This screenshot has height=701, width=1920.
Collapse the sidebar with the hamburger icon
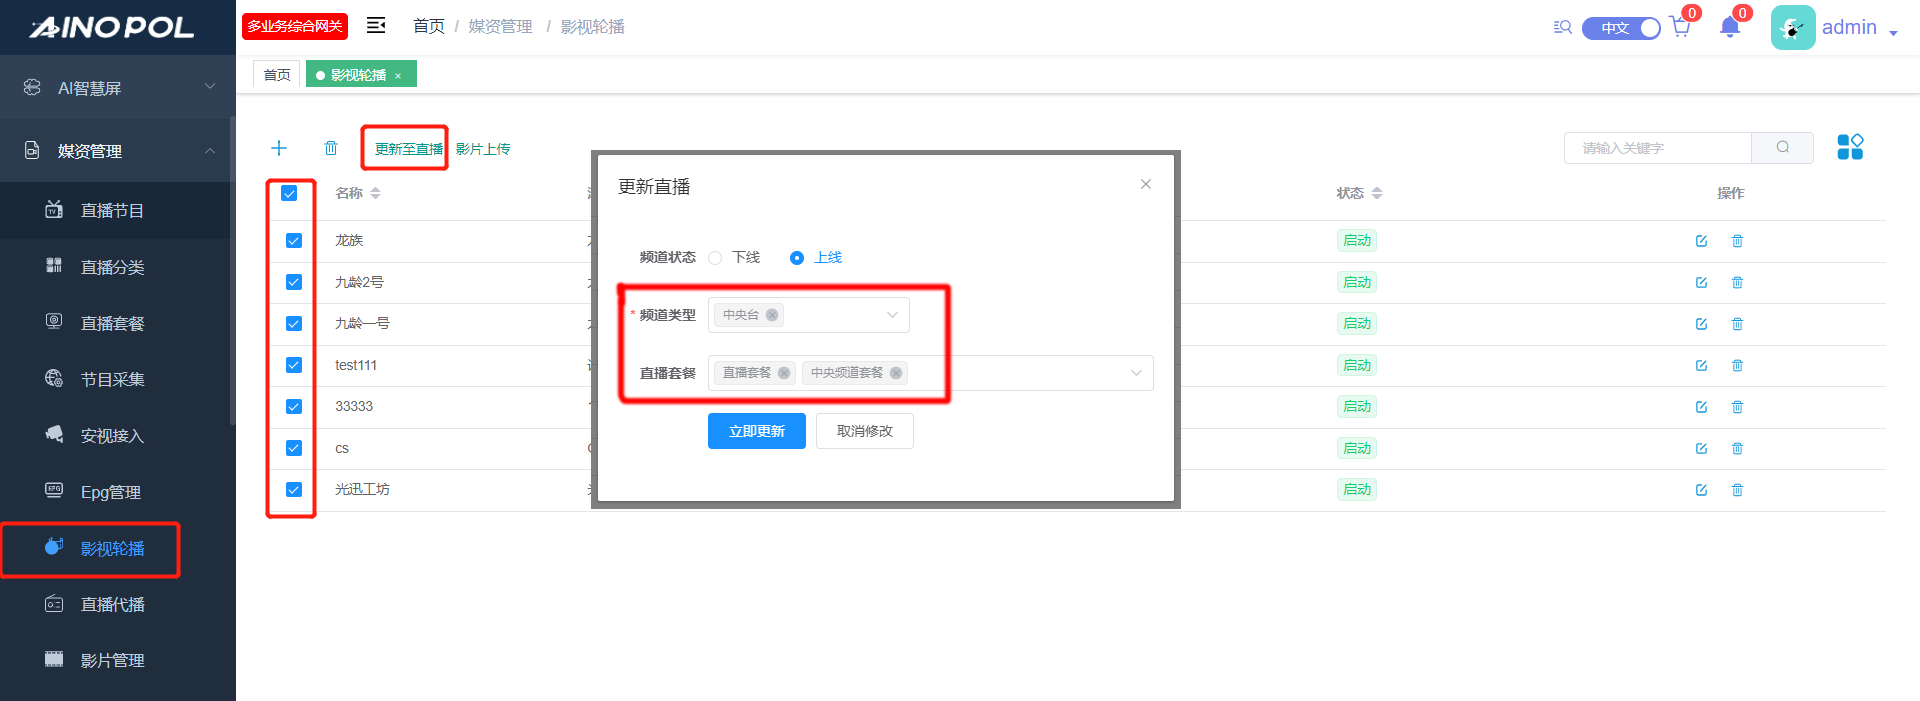click(x=376, y=26)
